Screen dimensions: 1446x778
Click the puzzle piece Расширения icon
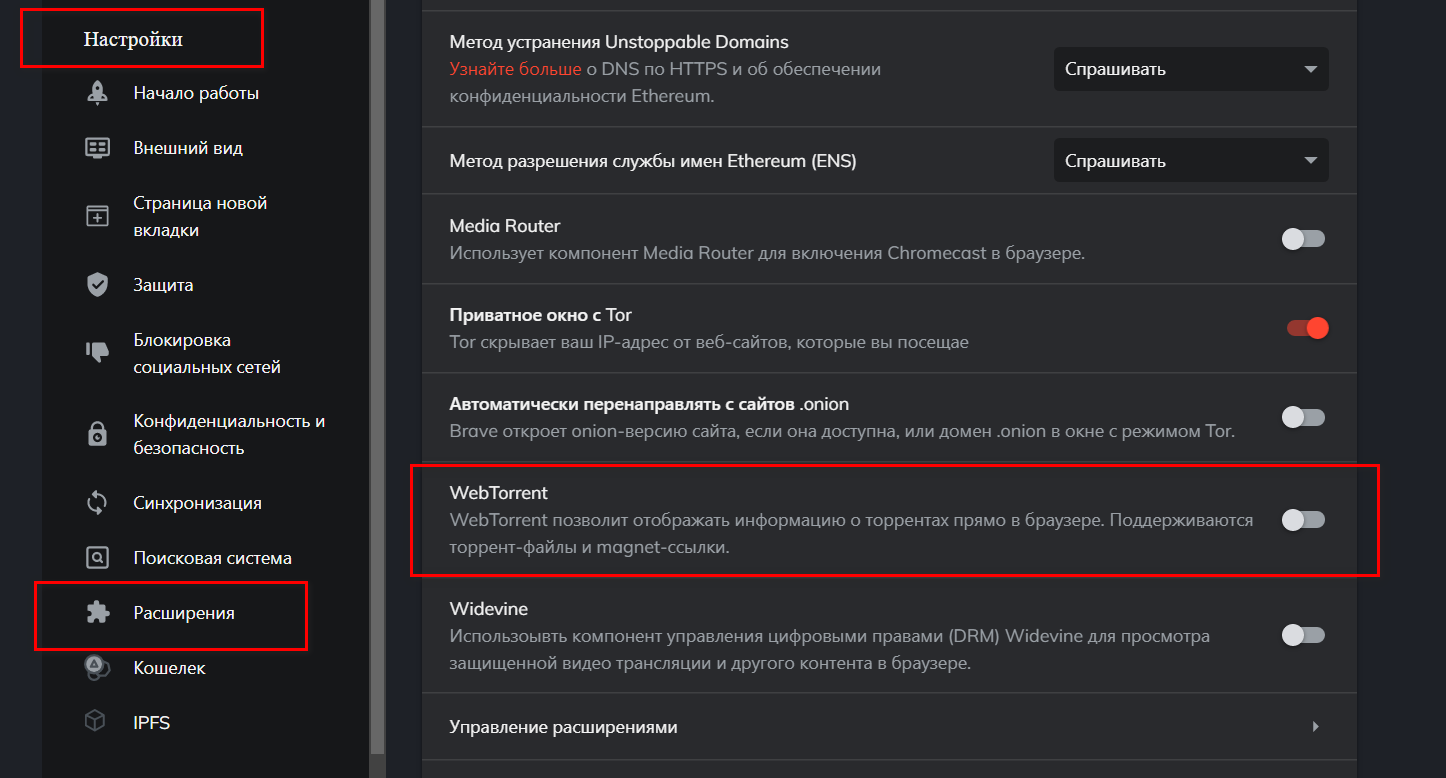point(97,613)
